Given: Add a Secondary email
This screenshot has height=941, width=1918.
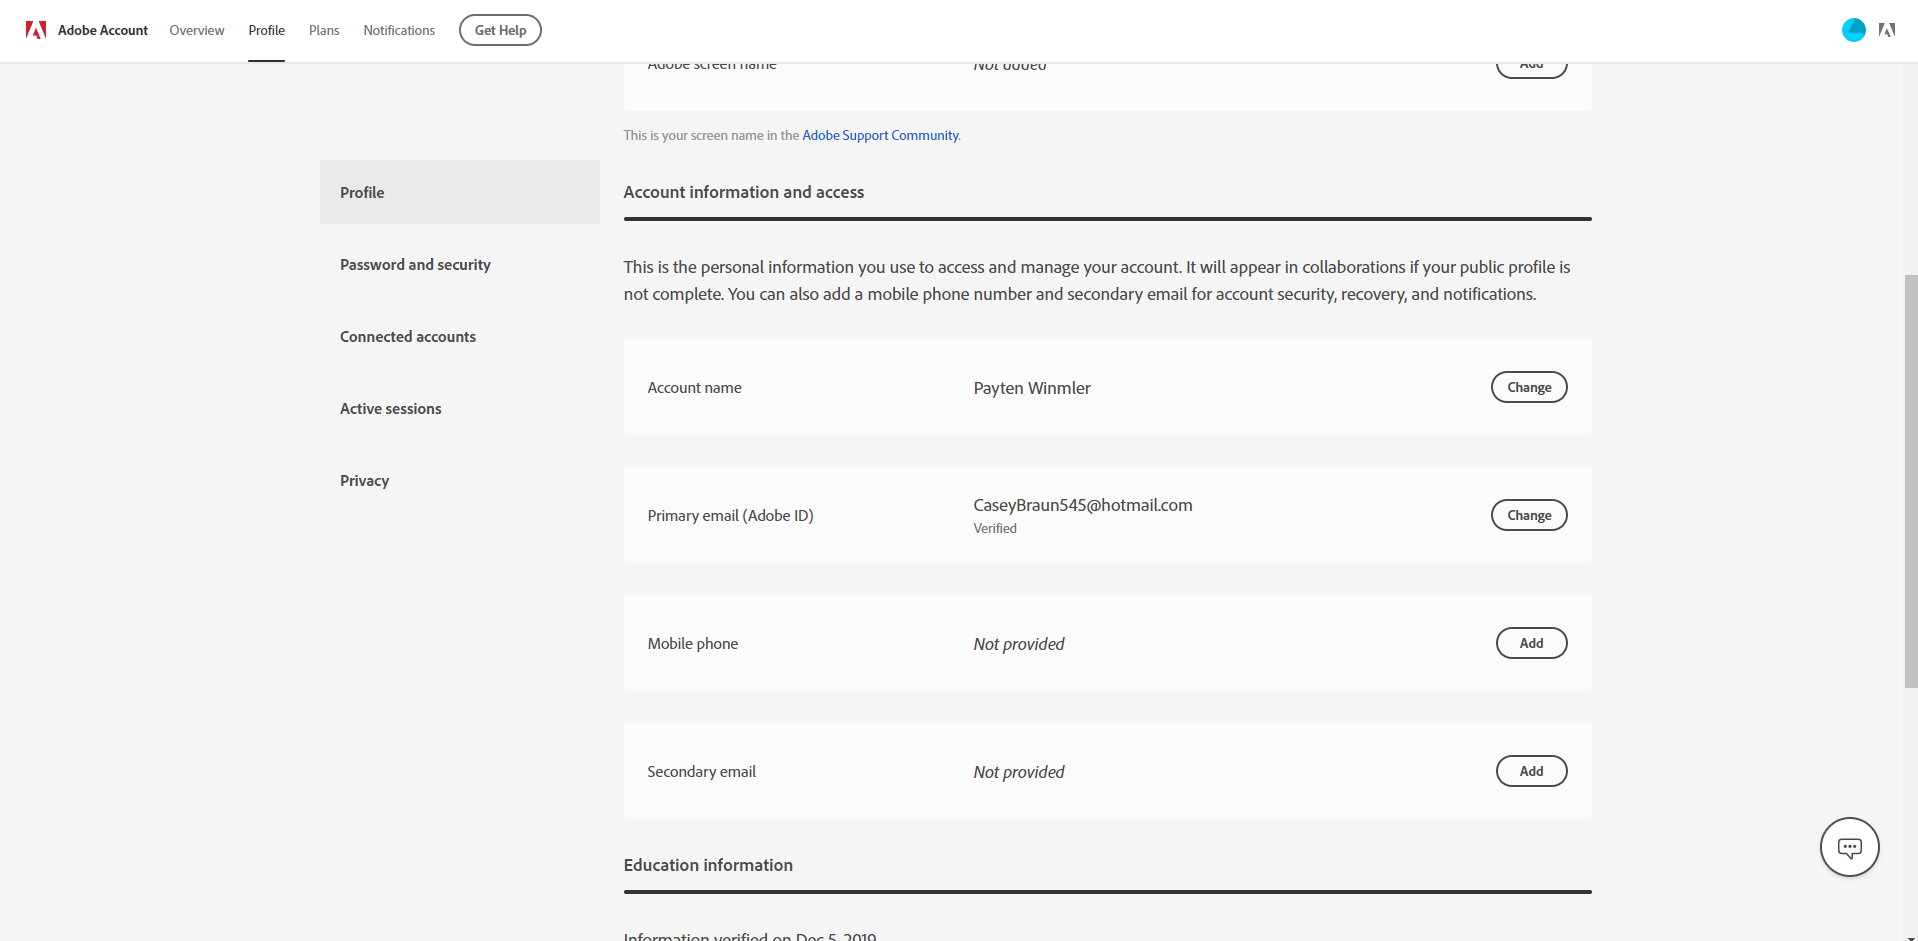Looking at the screenshot, I should tap(1531, 771).
